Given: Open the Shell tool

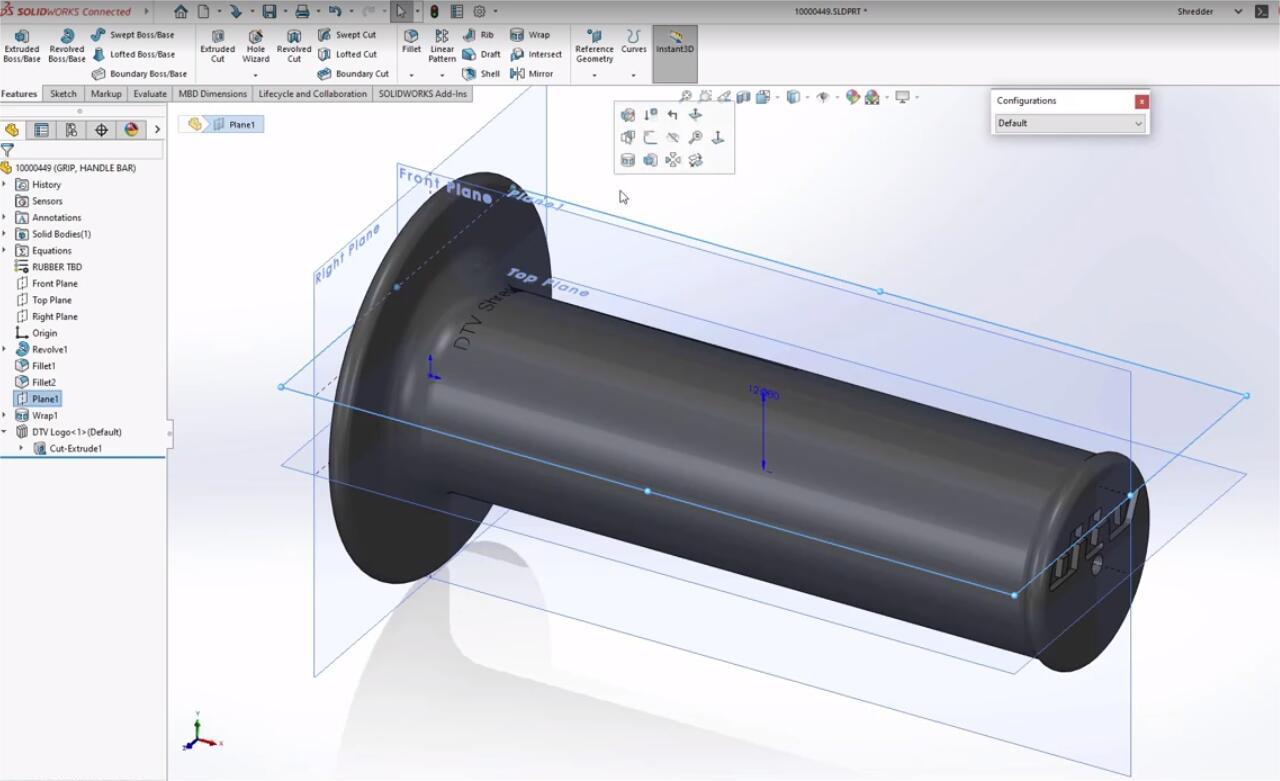Looking at the screenshot, I should coord(489,73).
